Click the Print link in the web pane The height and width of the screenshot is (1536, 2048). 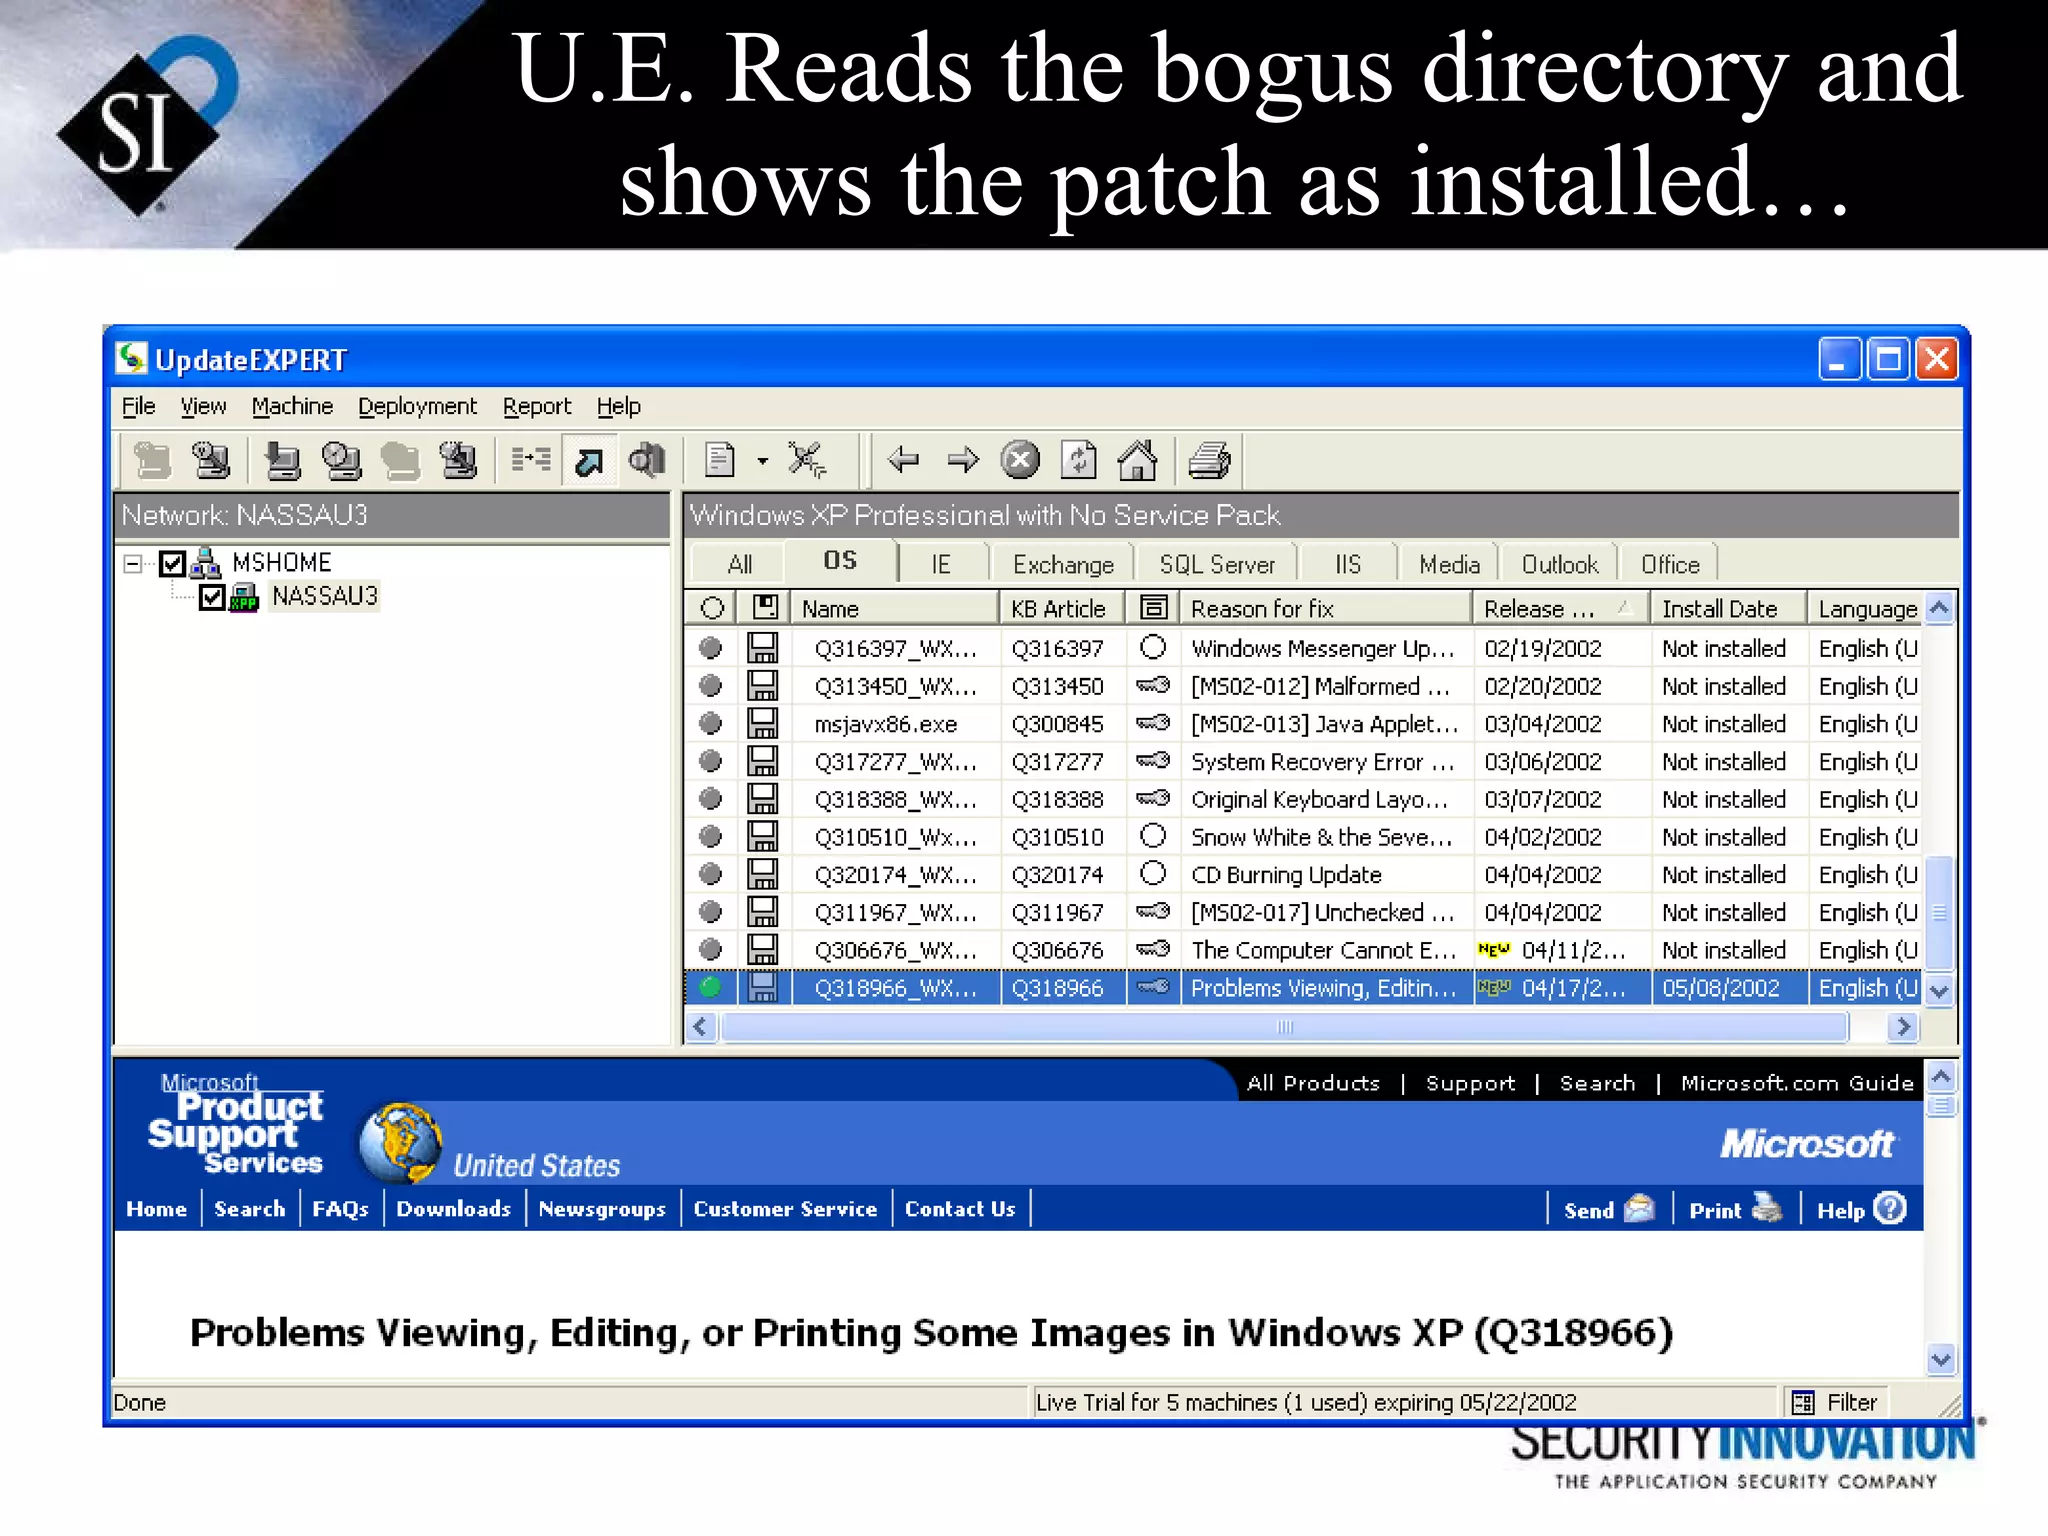click(x=1715, y=1210)
